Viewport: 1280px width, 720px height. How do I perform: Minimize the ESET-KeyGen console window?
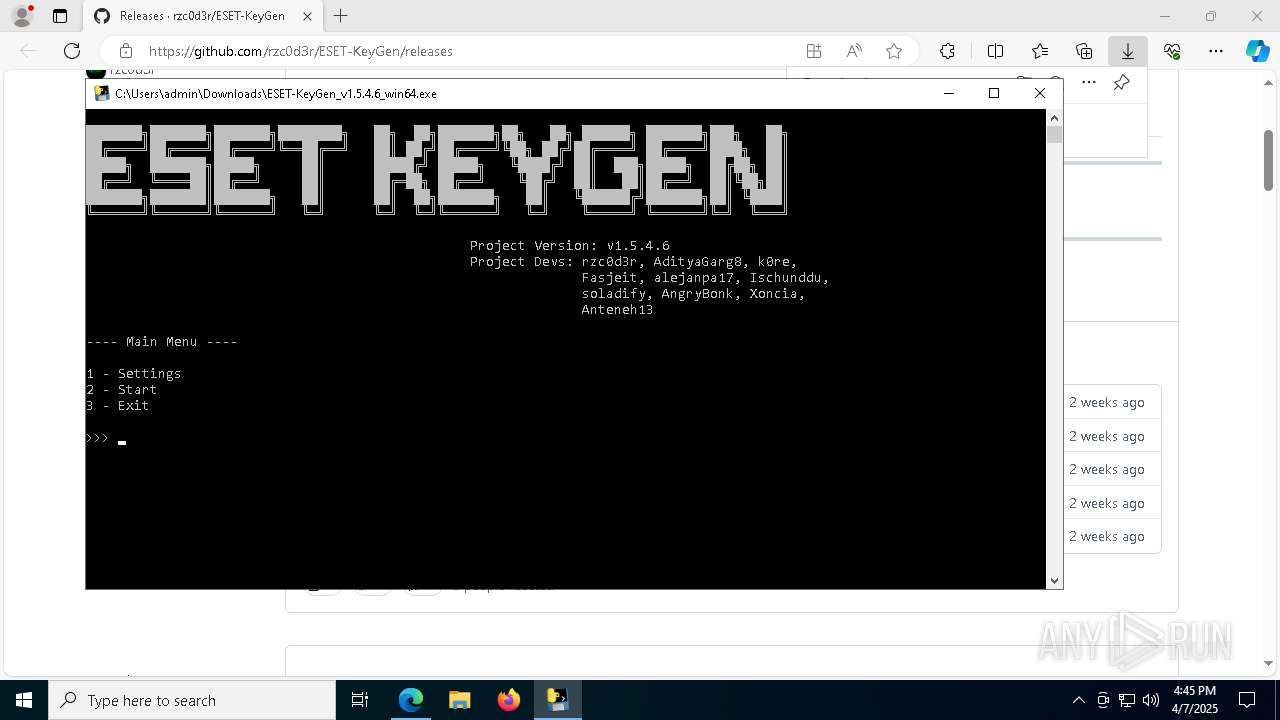tap(948, 93)
